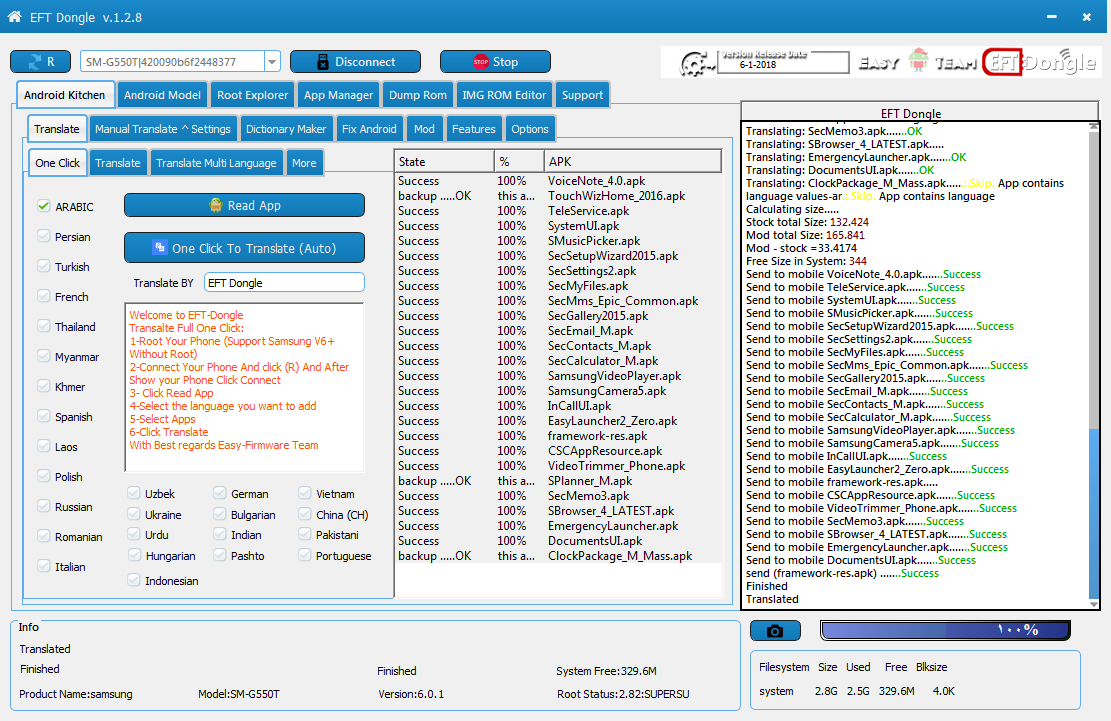Enable the Uzbek checkbox
Image resolution: width=1111 pixels, height=721 pixels.
click(134, 493)
